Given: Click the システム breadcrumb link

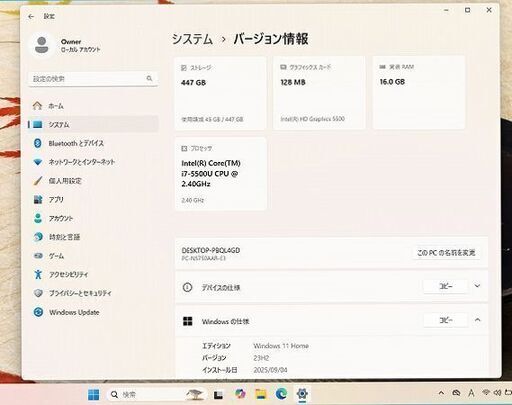Looking at the screenshot, I should pyautogui.click(x=192, y=39).
